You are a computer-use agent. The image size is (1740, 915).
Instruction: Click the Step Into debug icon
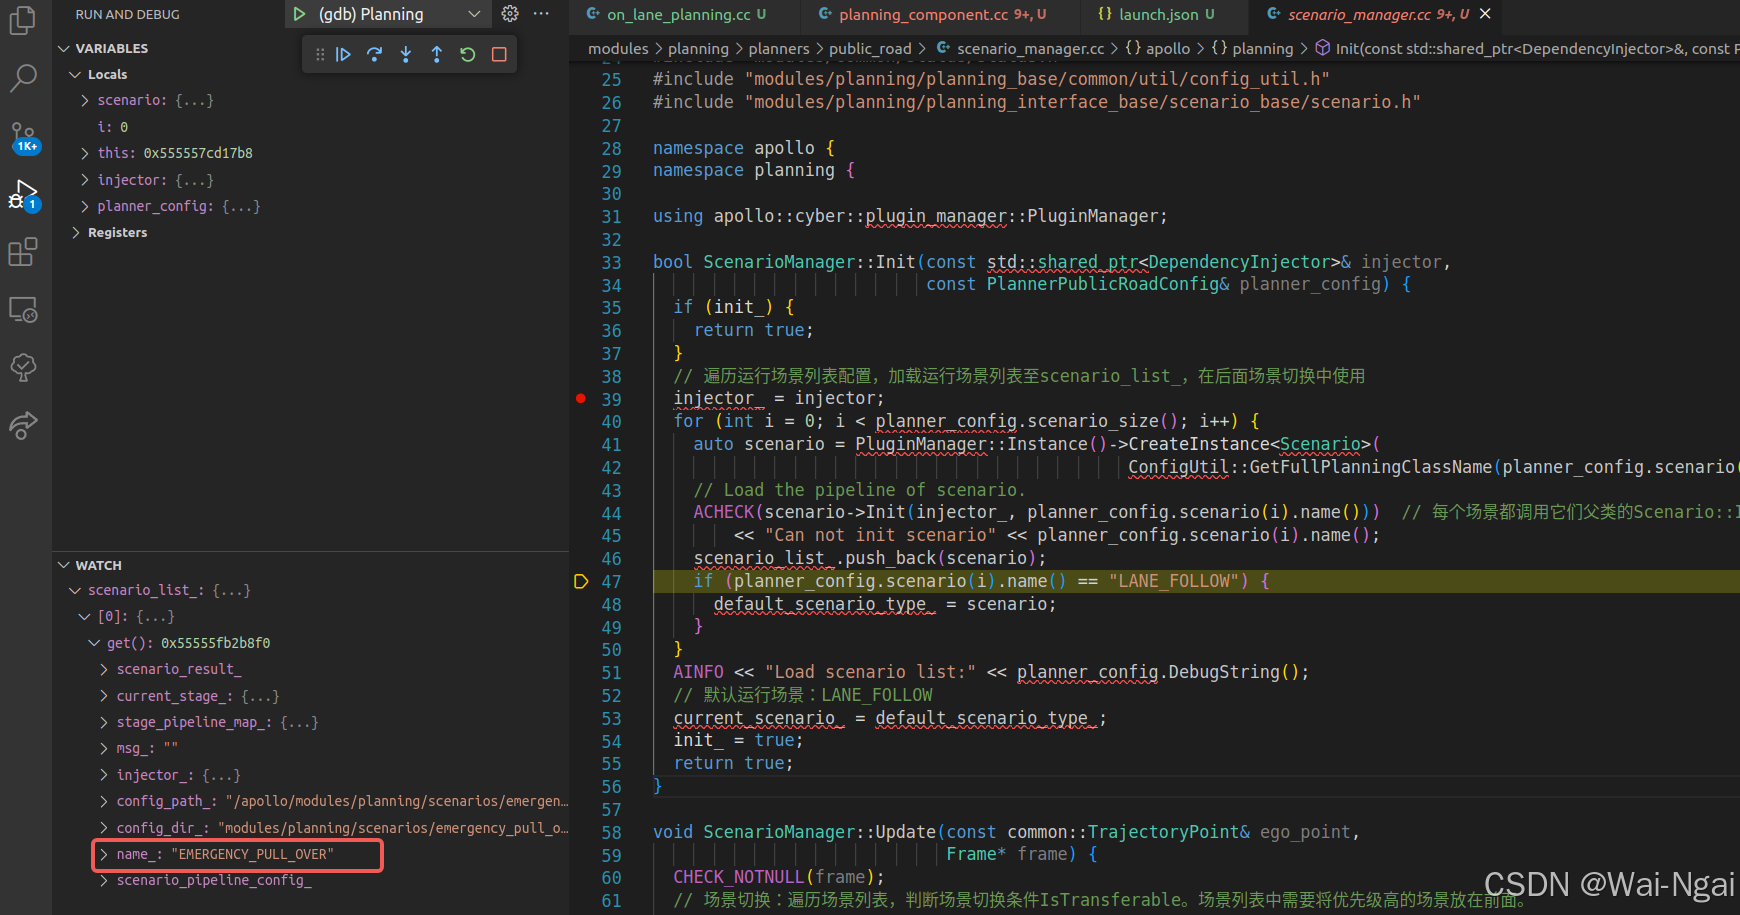(406, 54)
